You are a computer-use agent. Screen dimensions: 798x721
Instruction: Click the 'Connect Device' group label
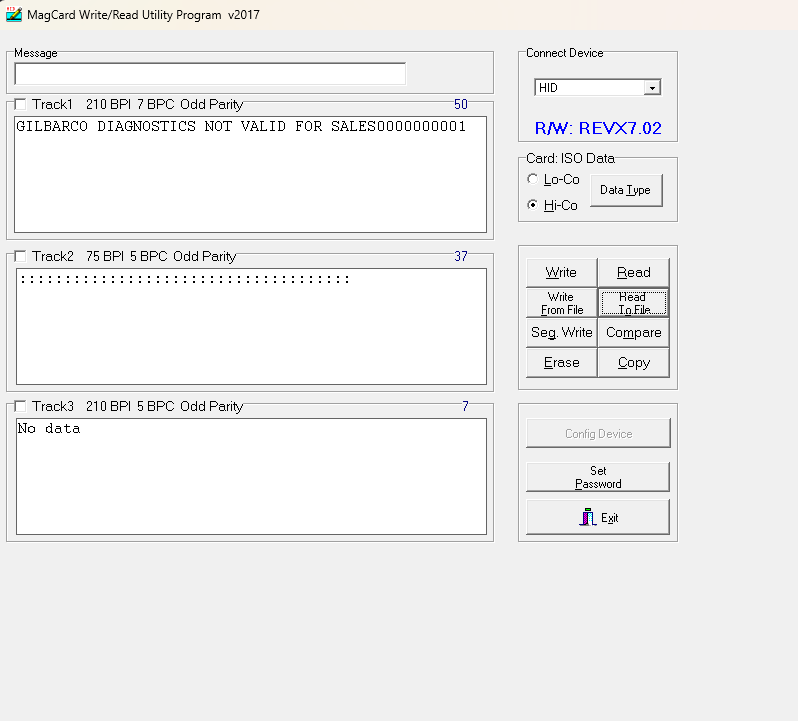pyautogui.click(x=564, y=53)
